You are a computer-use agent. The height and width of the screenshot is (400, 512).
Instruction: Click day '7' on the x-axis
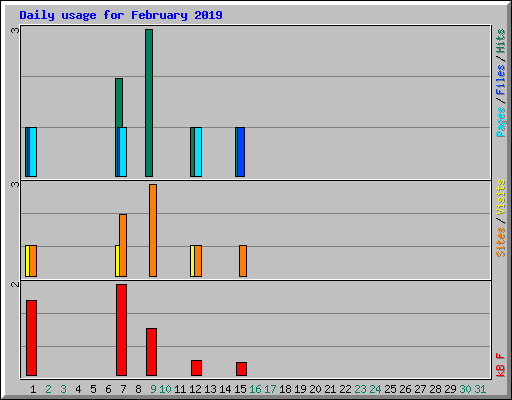tap(123, 389)
